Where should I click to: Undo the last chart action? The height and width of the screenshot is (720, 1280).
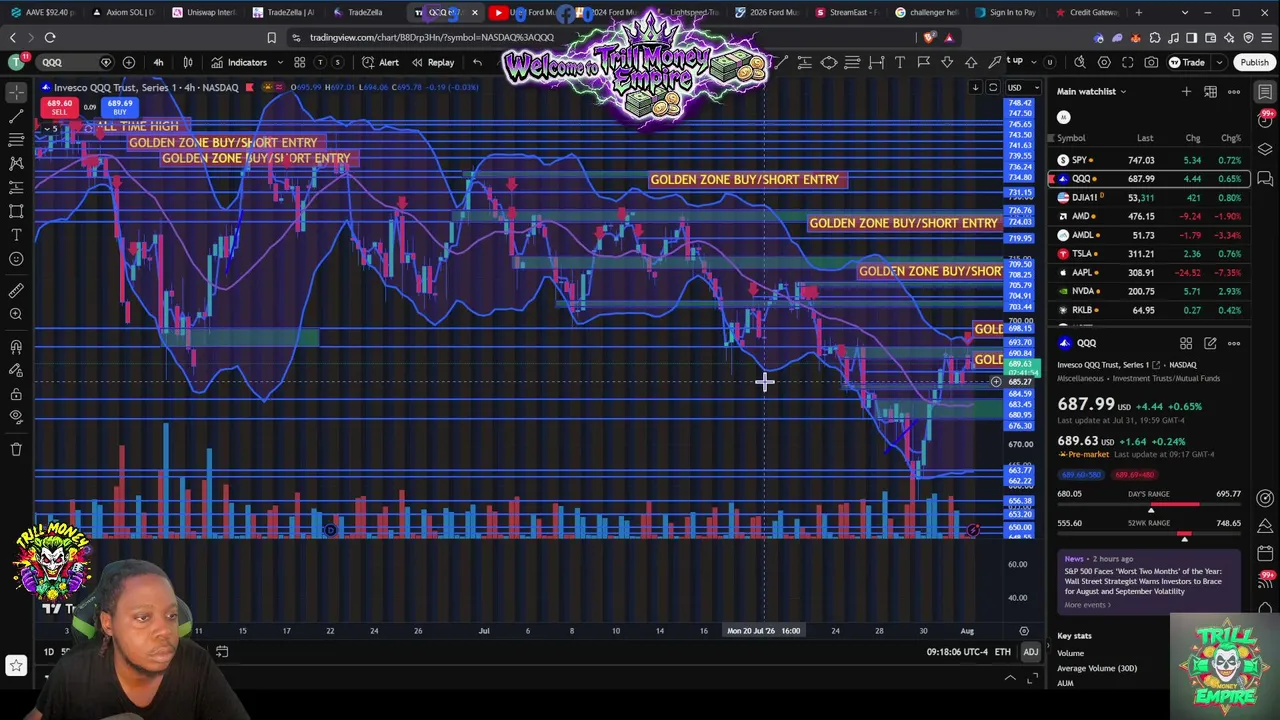(x=477, y=62)
